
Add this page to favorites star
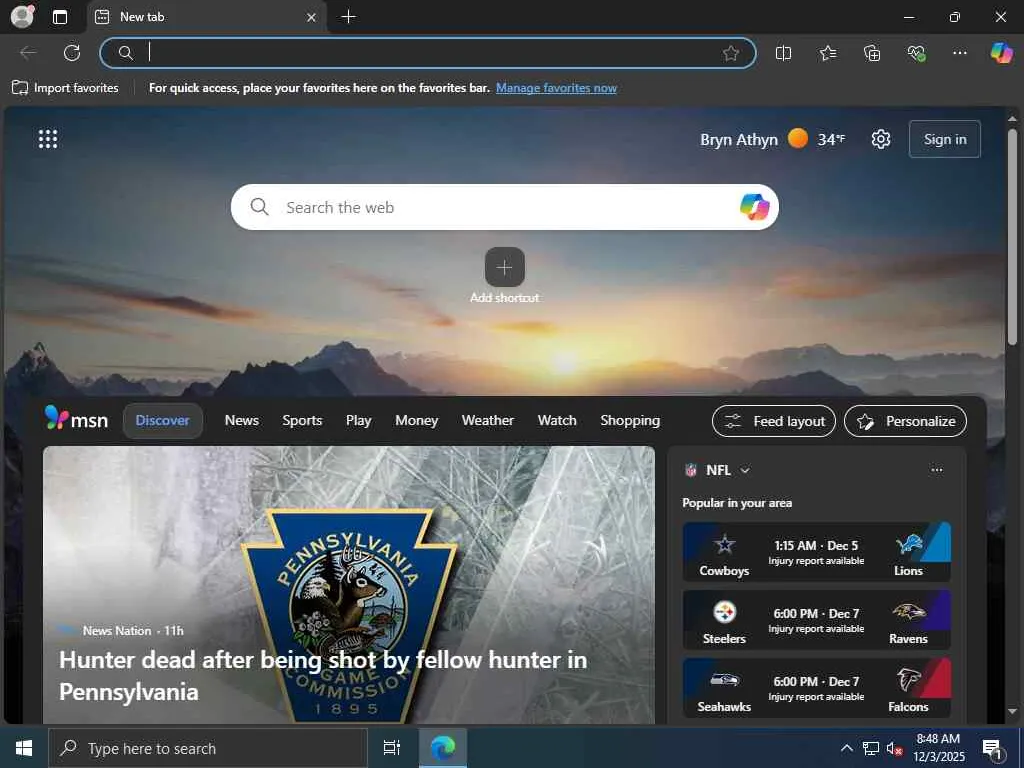(x=731, y=53)
